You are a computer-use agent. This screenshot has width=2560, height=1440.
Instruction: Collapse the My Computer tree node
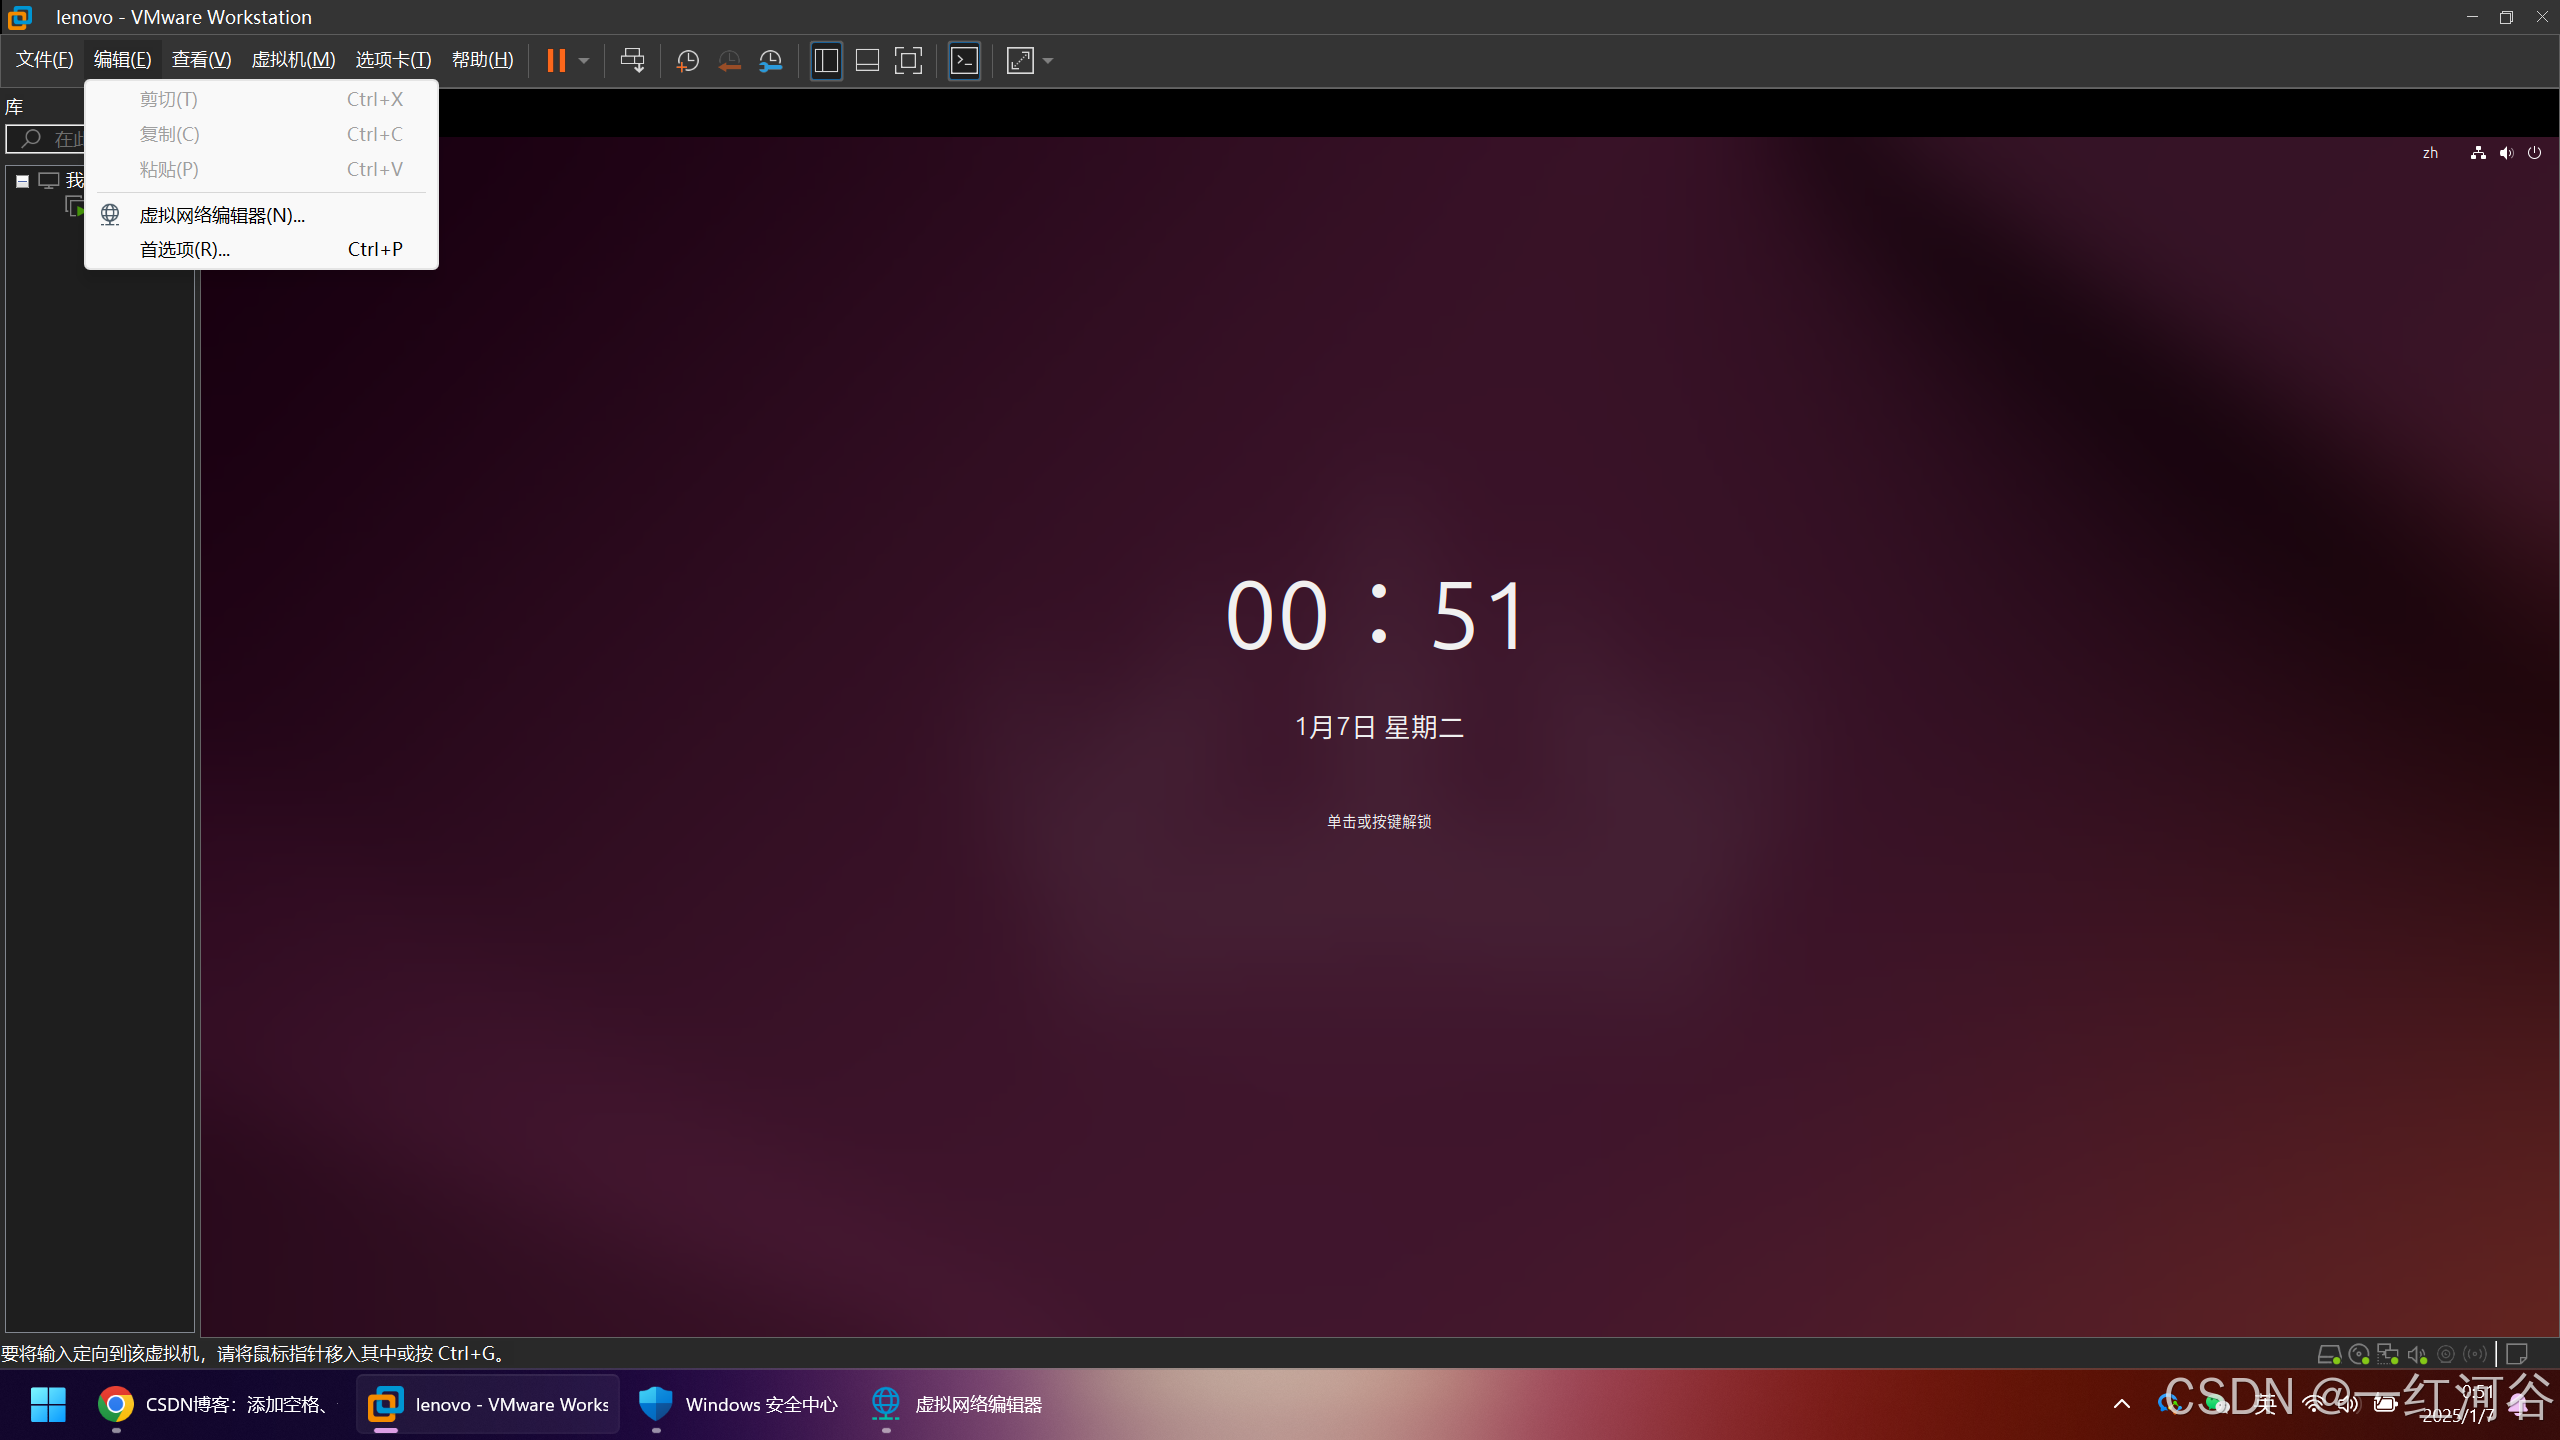(x=22, y=181)
